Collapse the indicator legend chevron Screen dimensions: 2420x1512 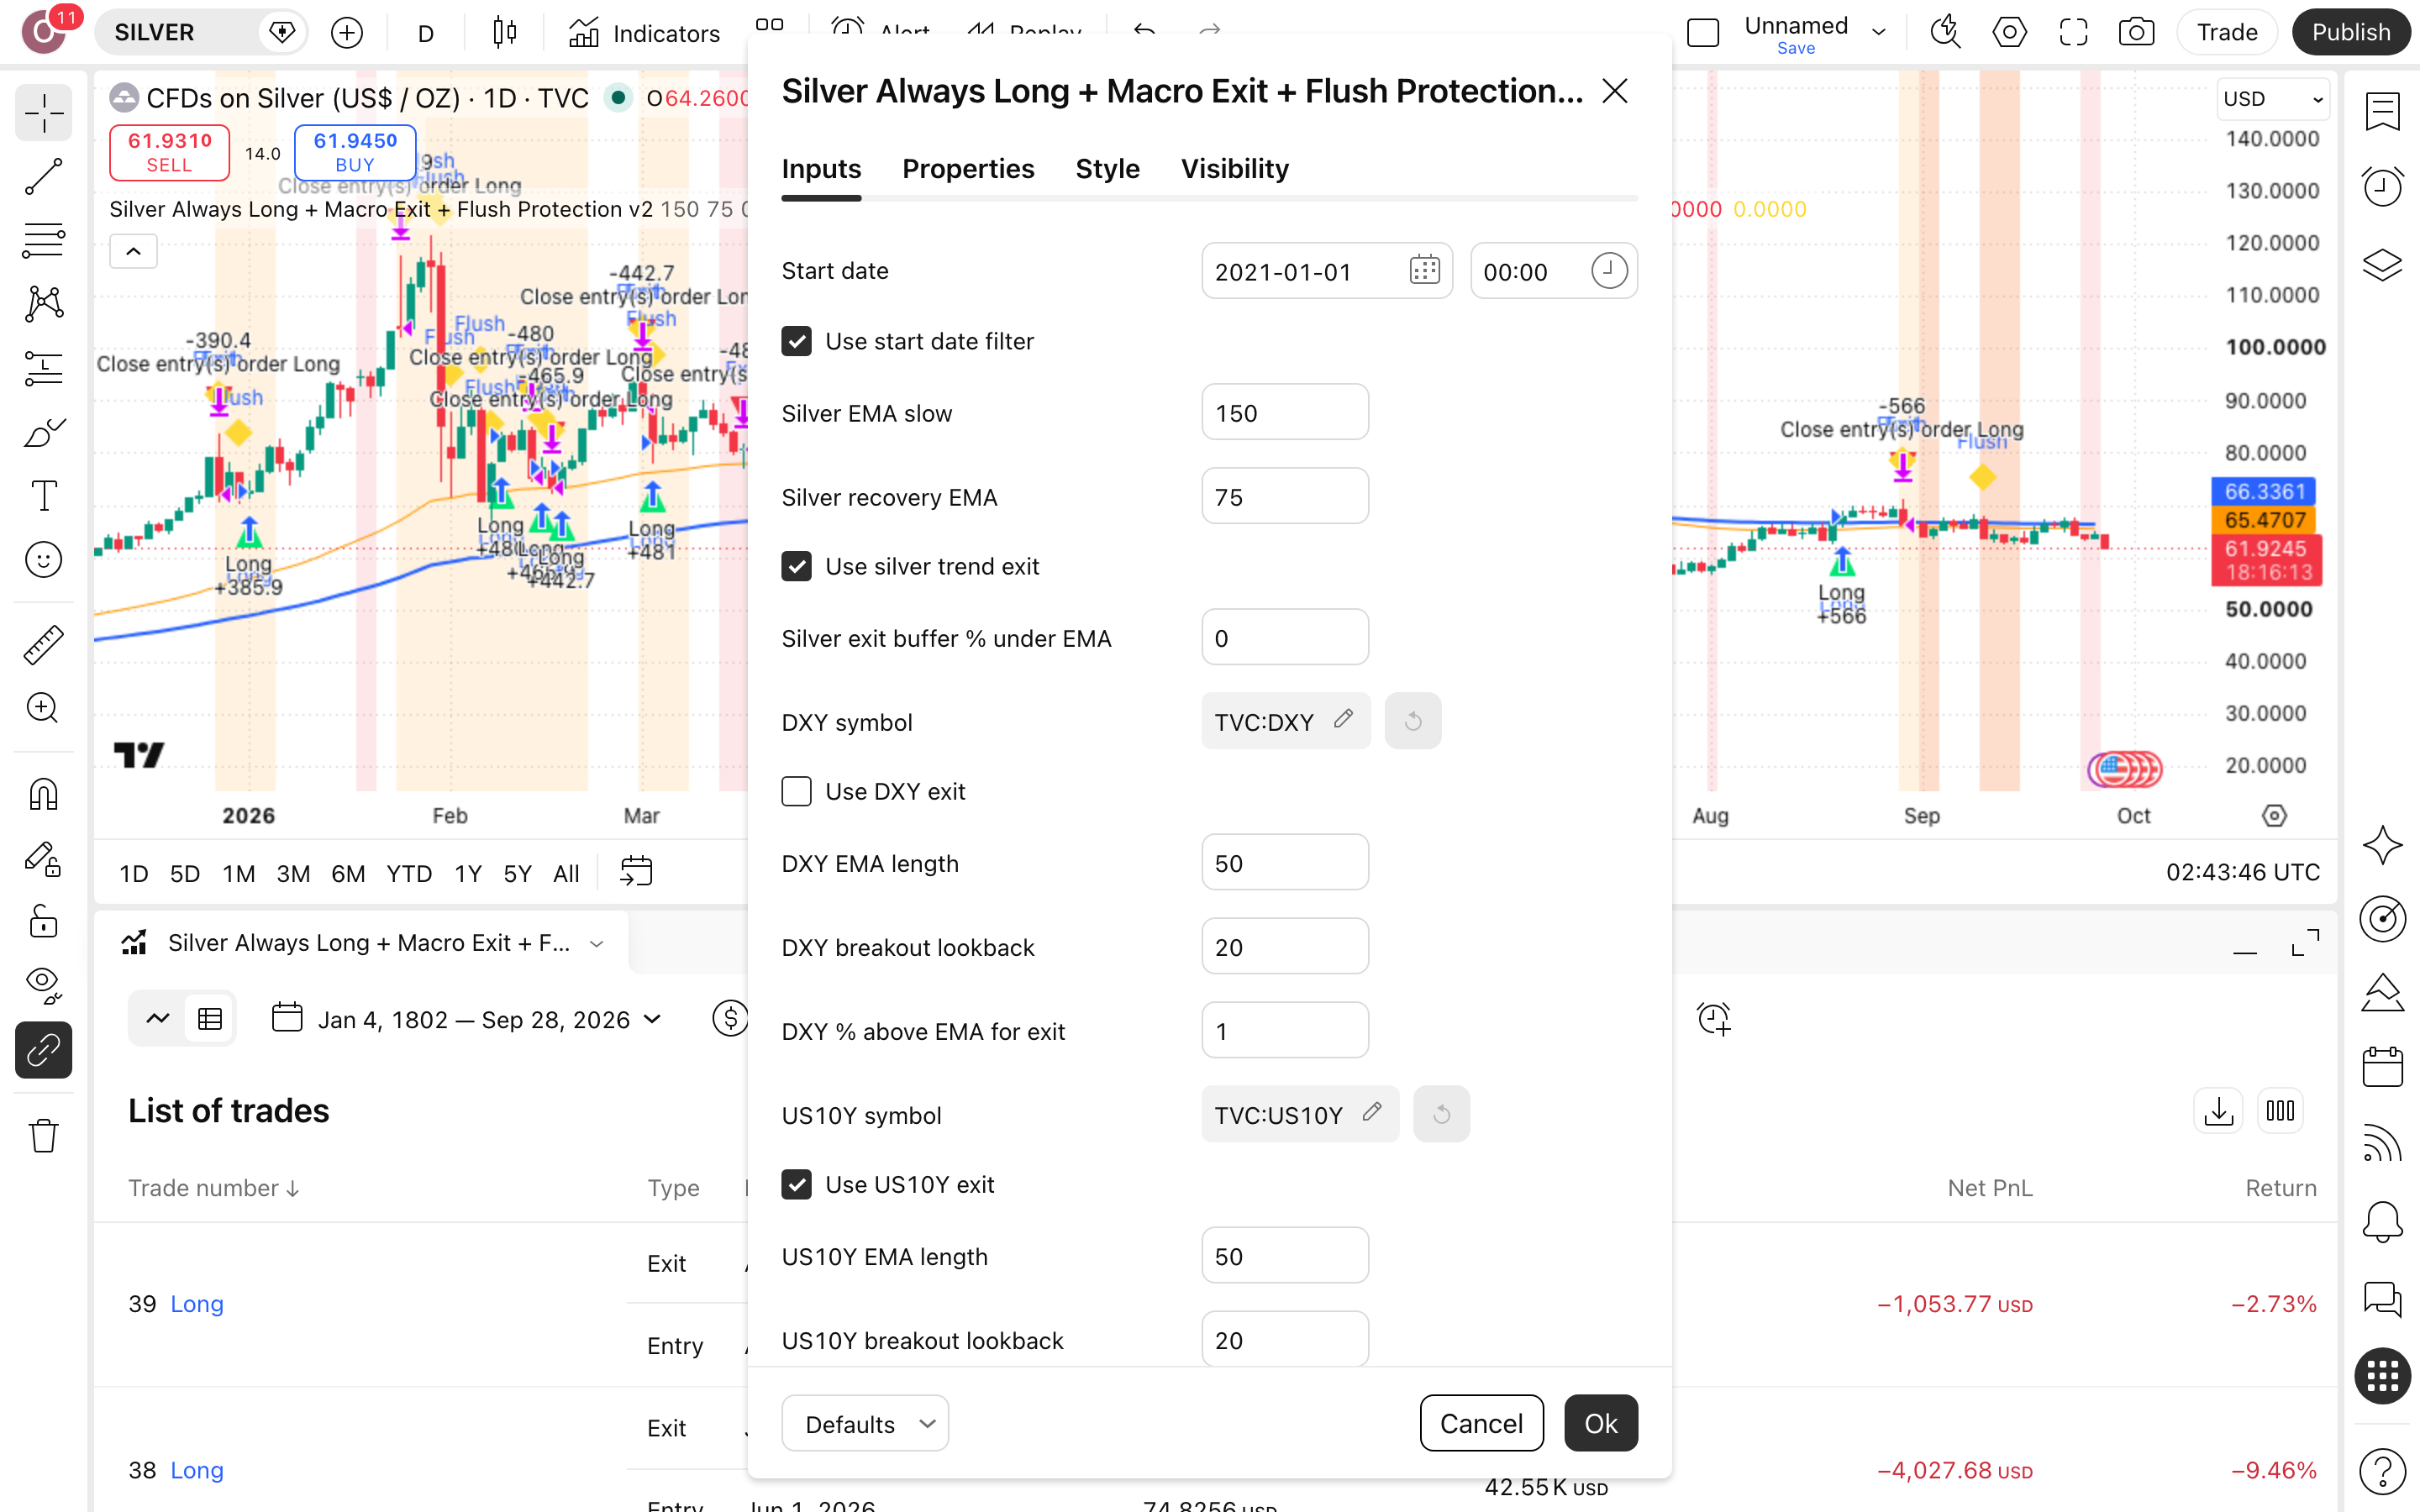click(x=133, y=251)
